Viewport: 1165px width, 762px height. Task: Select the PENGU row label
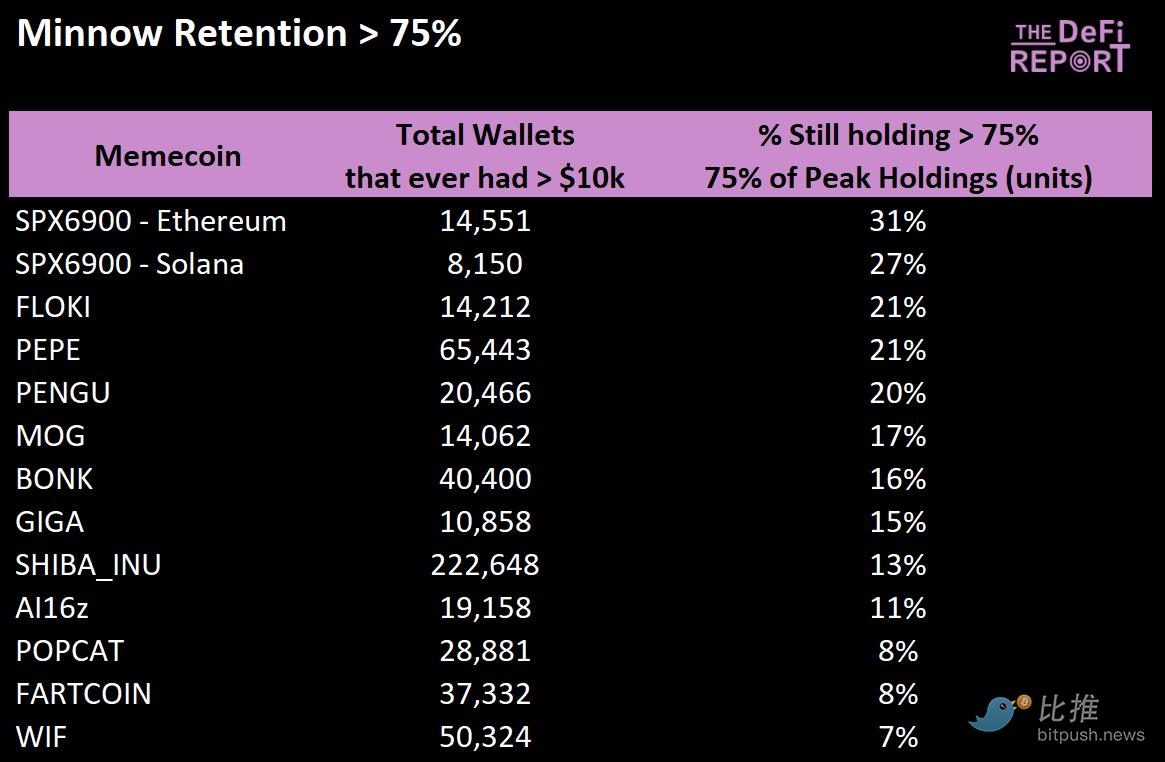[x=63, y=393]
